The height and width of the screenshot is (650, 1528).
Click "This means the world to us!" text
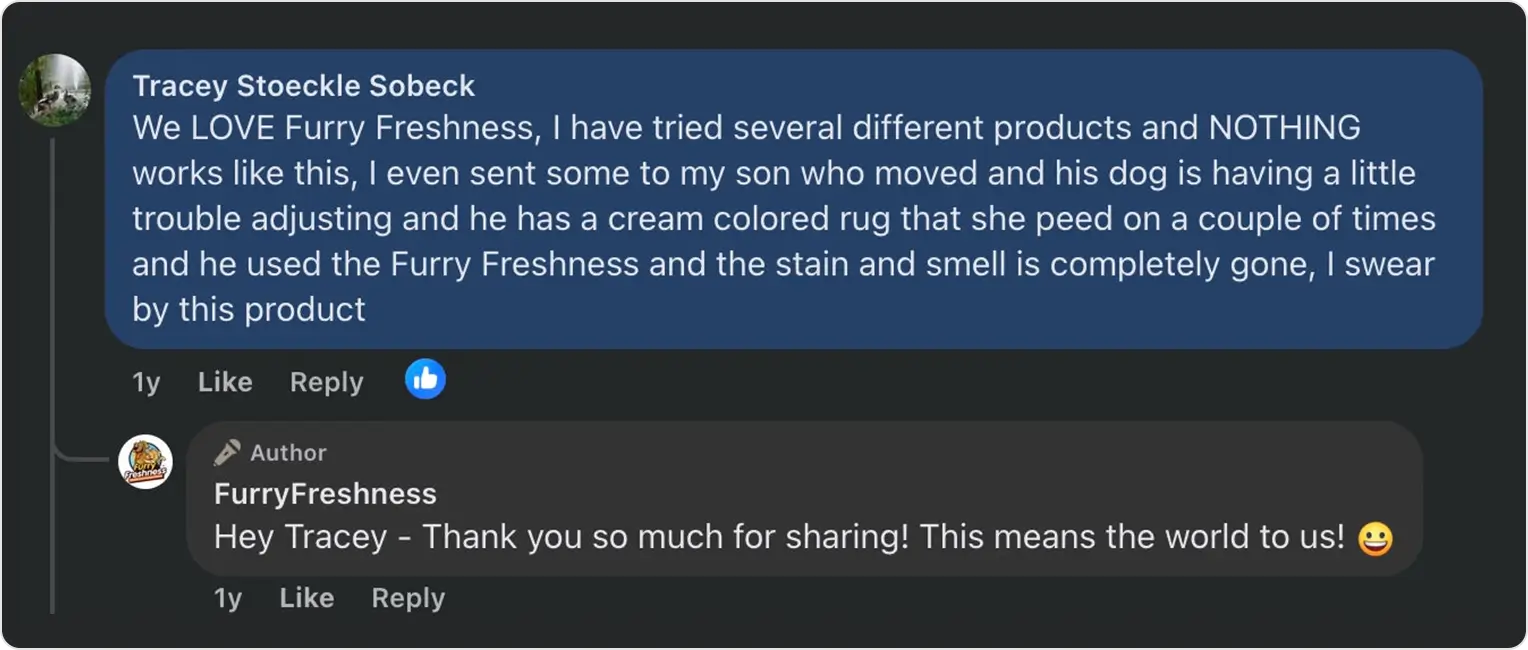(x=1132, y=537)
